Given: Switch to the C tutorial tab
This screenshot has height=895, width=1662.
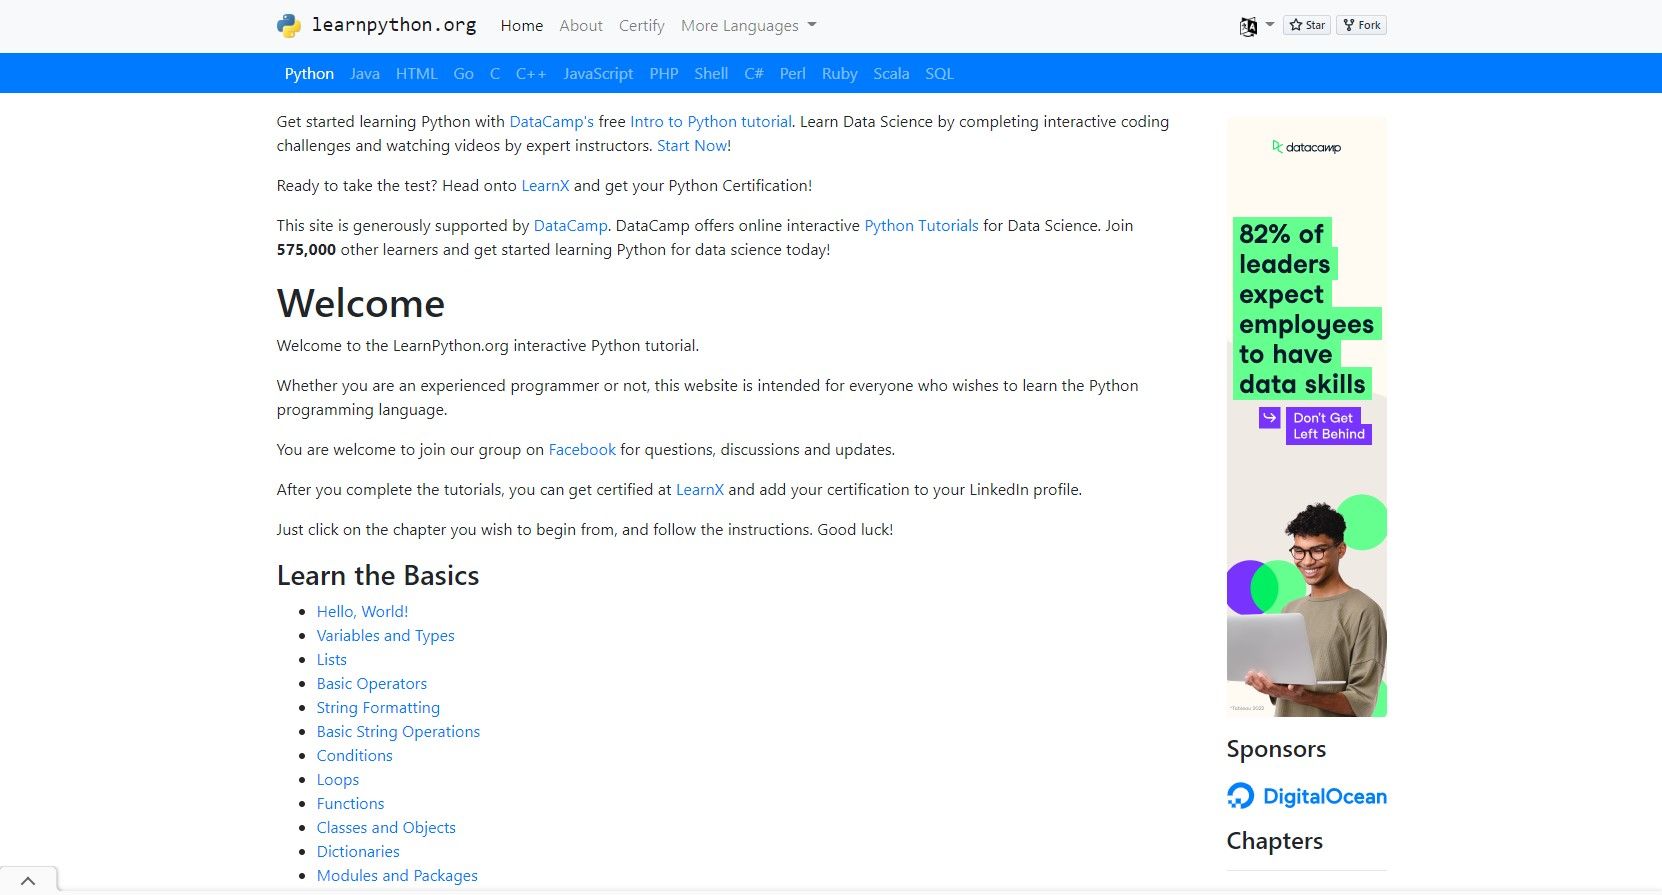Looking at the screenshot, I should pyautogui.click(x=495, y=74).
